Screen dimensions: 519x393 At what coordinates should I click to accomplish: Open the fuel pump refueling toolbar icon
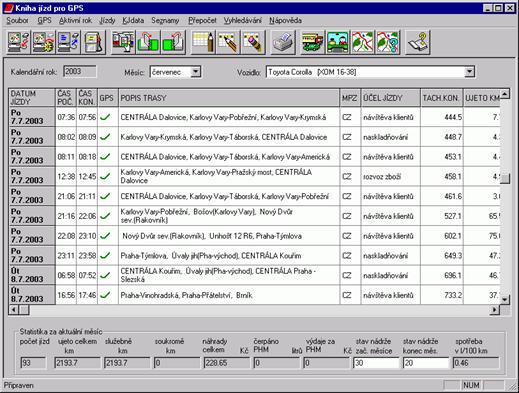coord(93,42)
